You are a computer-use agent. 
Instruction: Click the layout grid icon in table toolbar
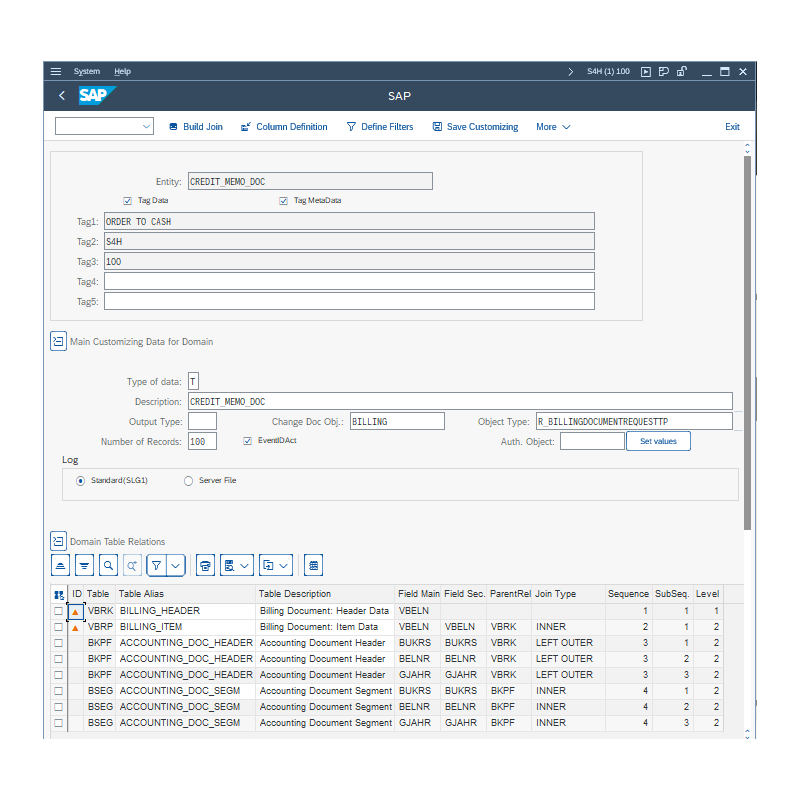pos(313,565)
